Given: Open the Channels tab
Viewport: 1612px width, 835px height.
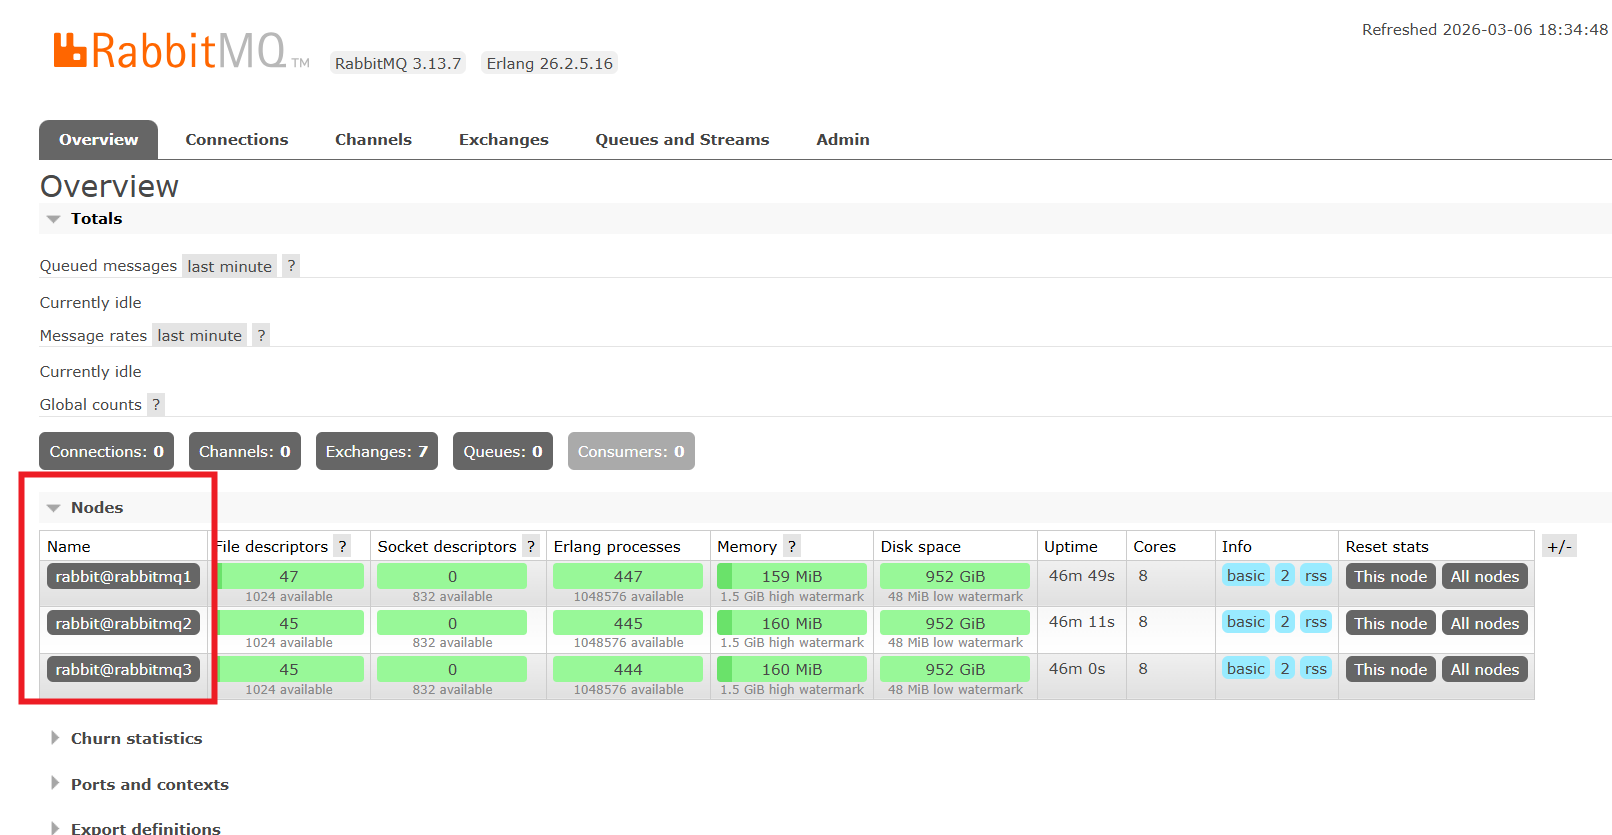Looking at the screenshot, I should click(x=373, y=139).
